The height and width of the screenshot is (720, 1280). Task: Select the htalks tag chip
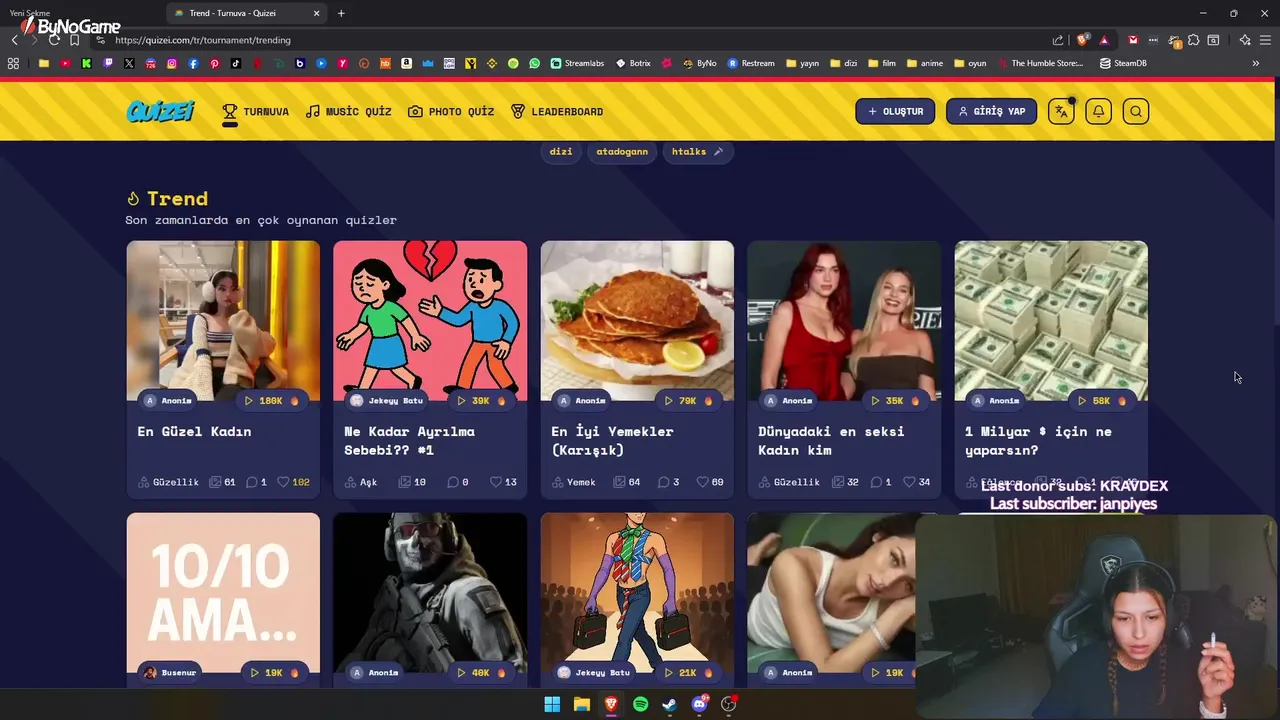tap(697, 151)
